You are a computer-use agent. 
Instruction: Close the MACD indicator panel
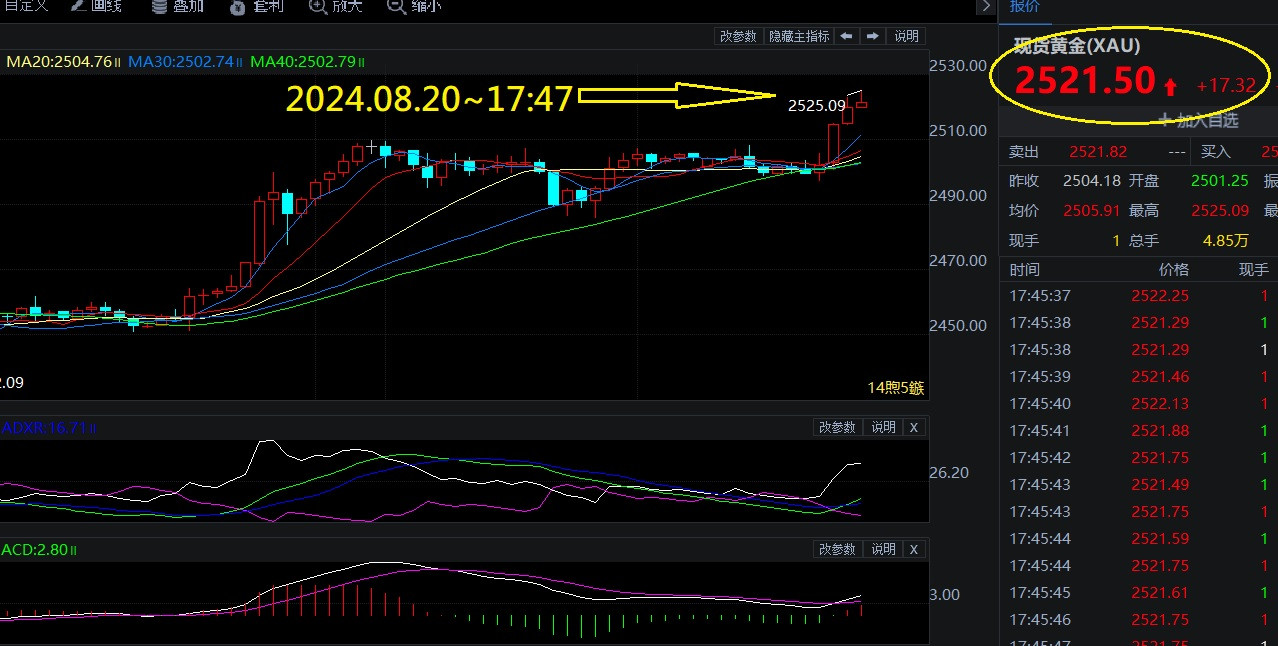(913, 549)
